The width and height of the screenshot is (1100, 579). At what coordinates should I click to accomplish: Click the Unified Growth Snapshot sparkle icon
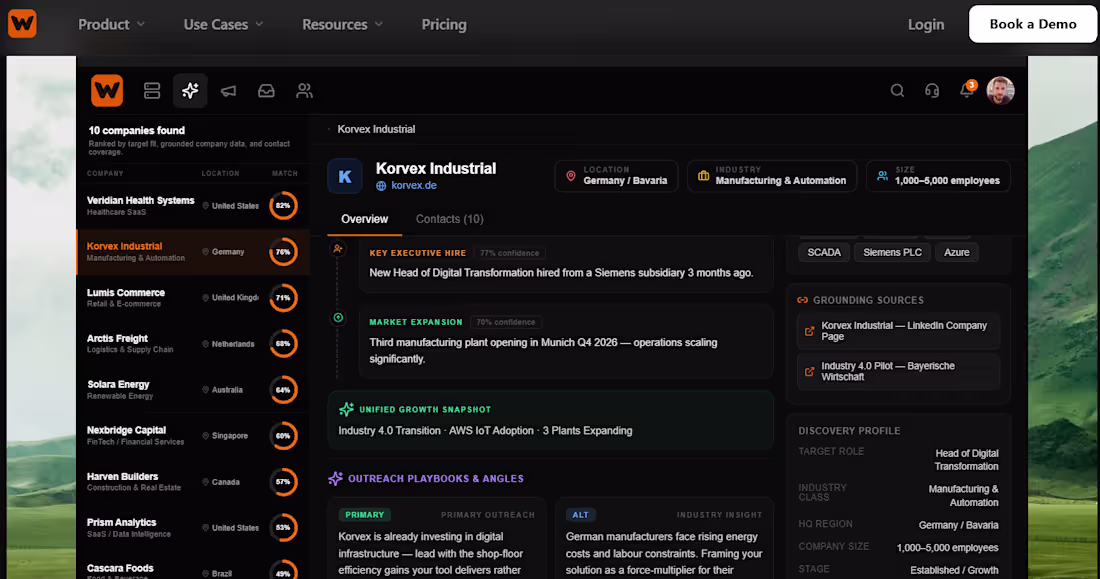[347, 409]
